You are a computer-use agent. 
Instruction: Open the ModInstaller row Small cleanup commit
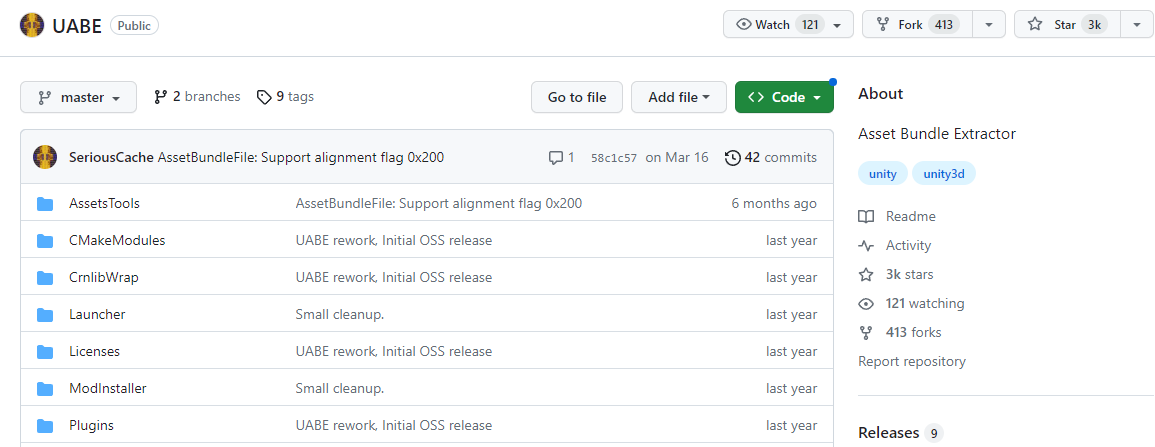click(340, 388)
